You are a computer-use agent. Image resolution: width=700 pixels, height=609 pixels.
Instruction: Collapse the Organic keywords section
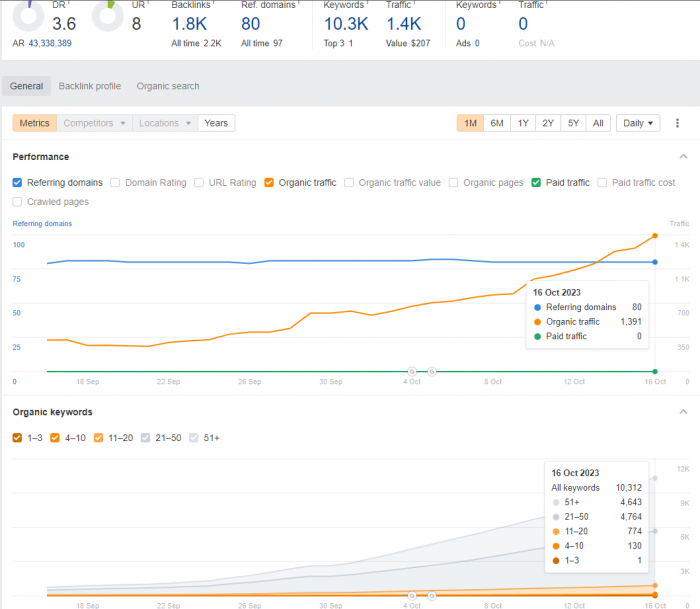pyautogui.click(x=683, y=412)
